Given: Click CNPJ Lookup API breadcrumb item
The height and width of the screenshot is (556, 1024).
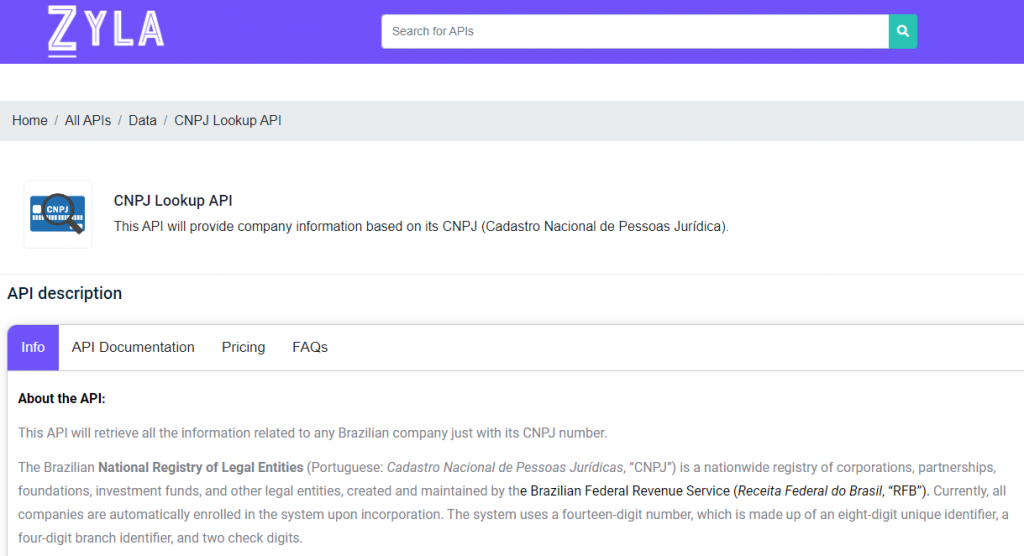Looking at the screenshot, I should click(x=227, y=120).
